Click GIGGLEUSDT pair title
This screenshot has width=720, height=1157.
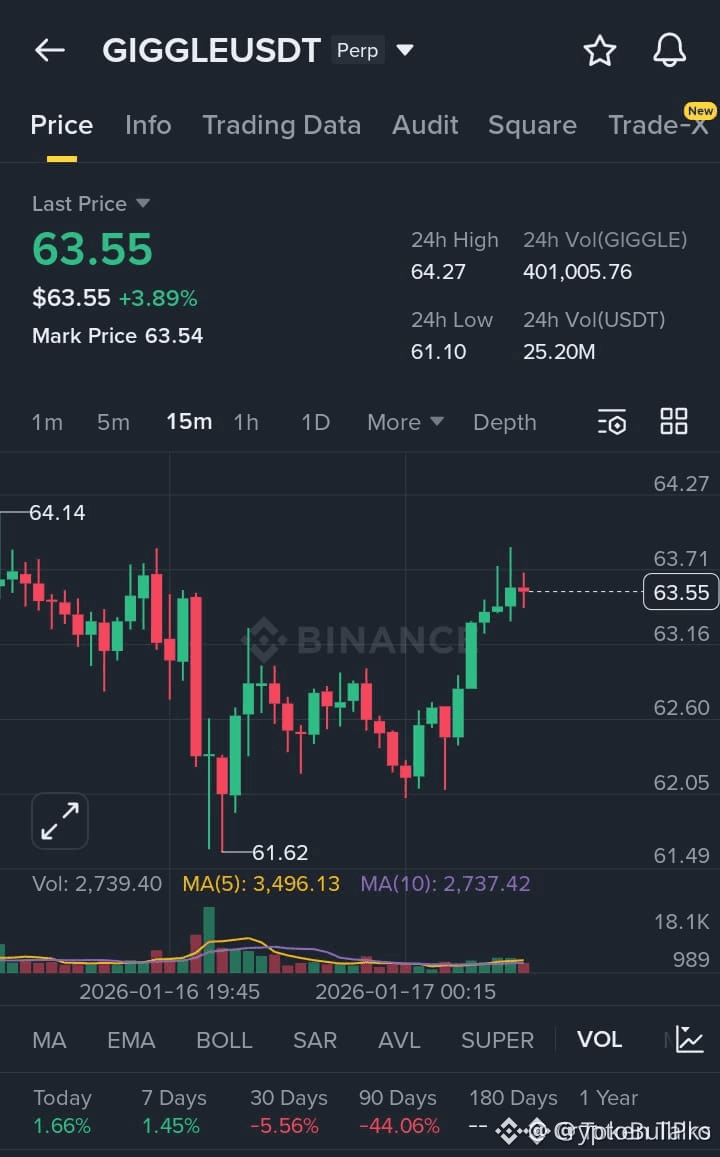[212, 50]
